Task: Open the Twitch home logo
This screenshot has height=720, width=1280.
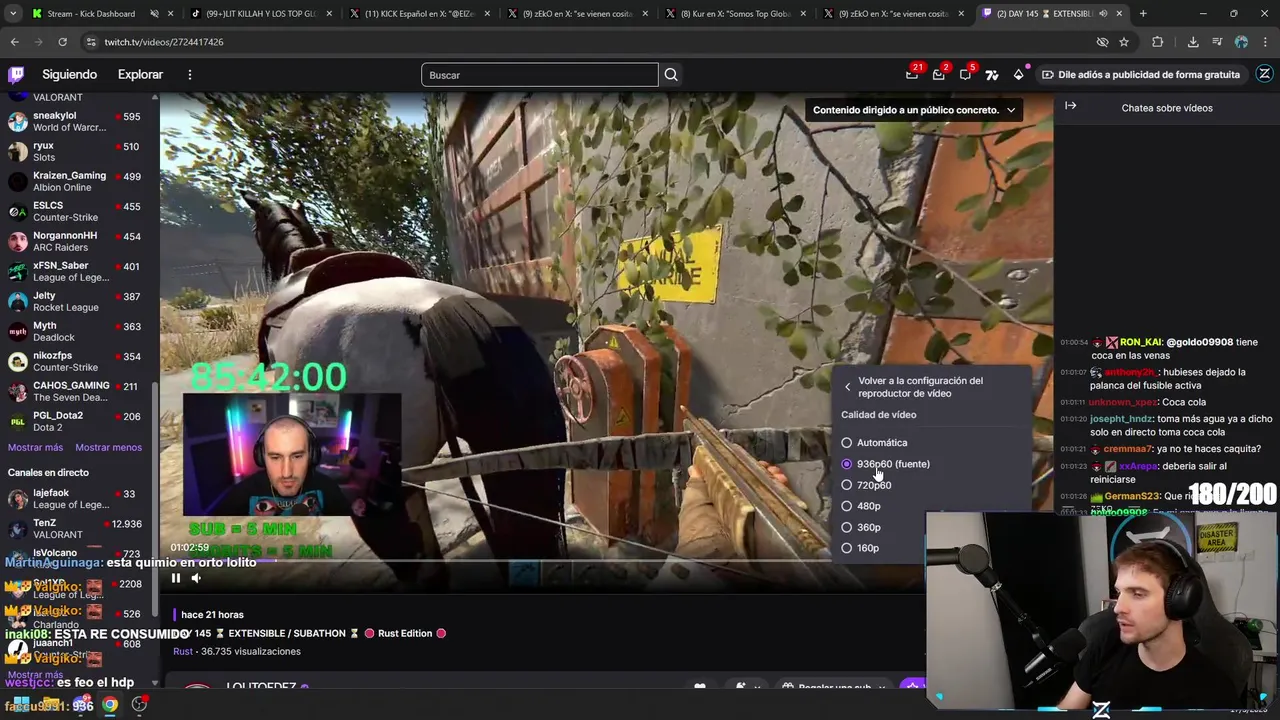Action: pos(16,75)
